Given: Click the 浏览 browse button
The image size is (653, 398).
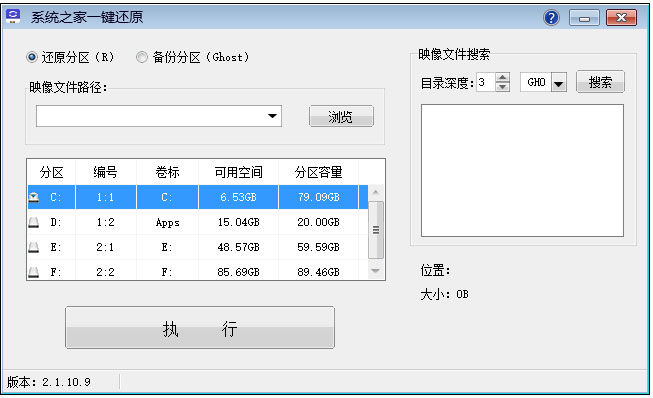Looking at the screenshot, I should click(x=341, y=116).
